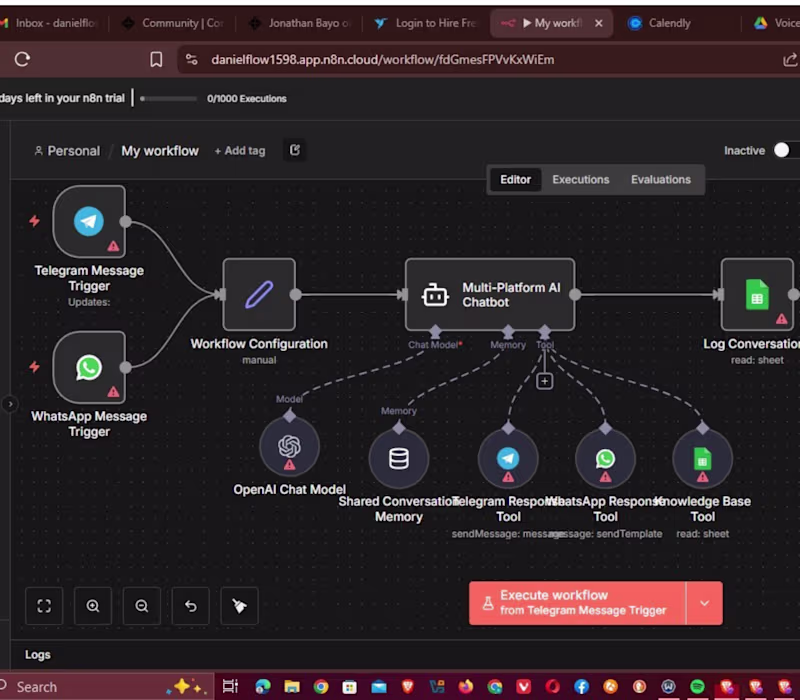Select the WhatsApp Message Trigger node
Viewport: 800px width, 700px height.
(x=89, y=367)
